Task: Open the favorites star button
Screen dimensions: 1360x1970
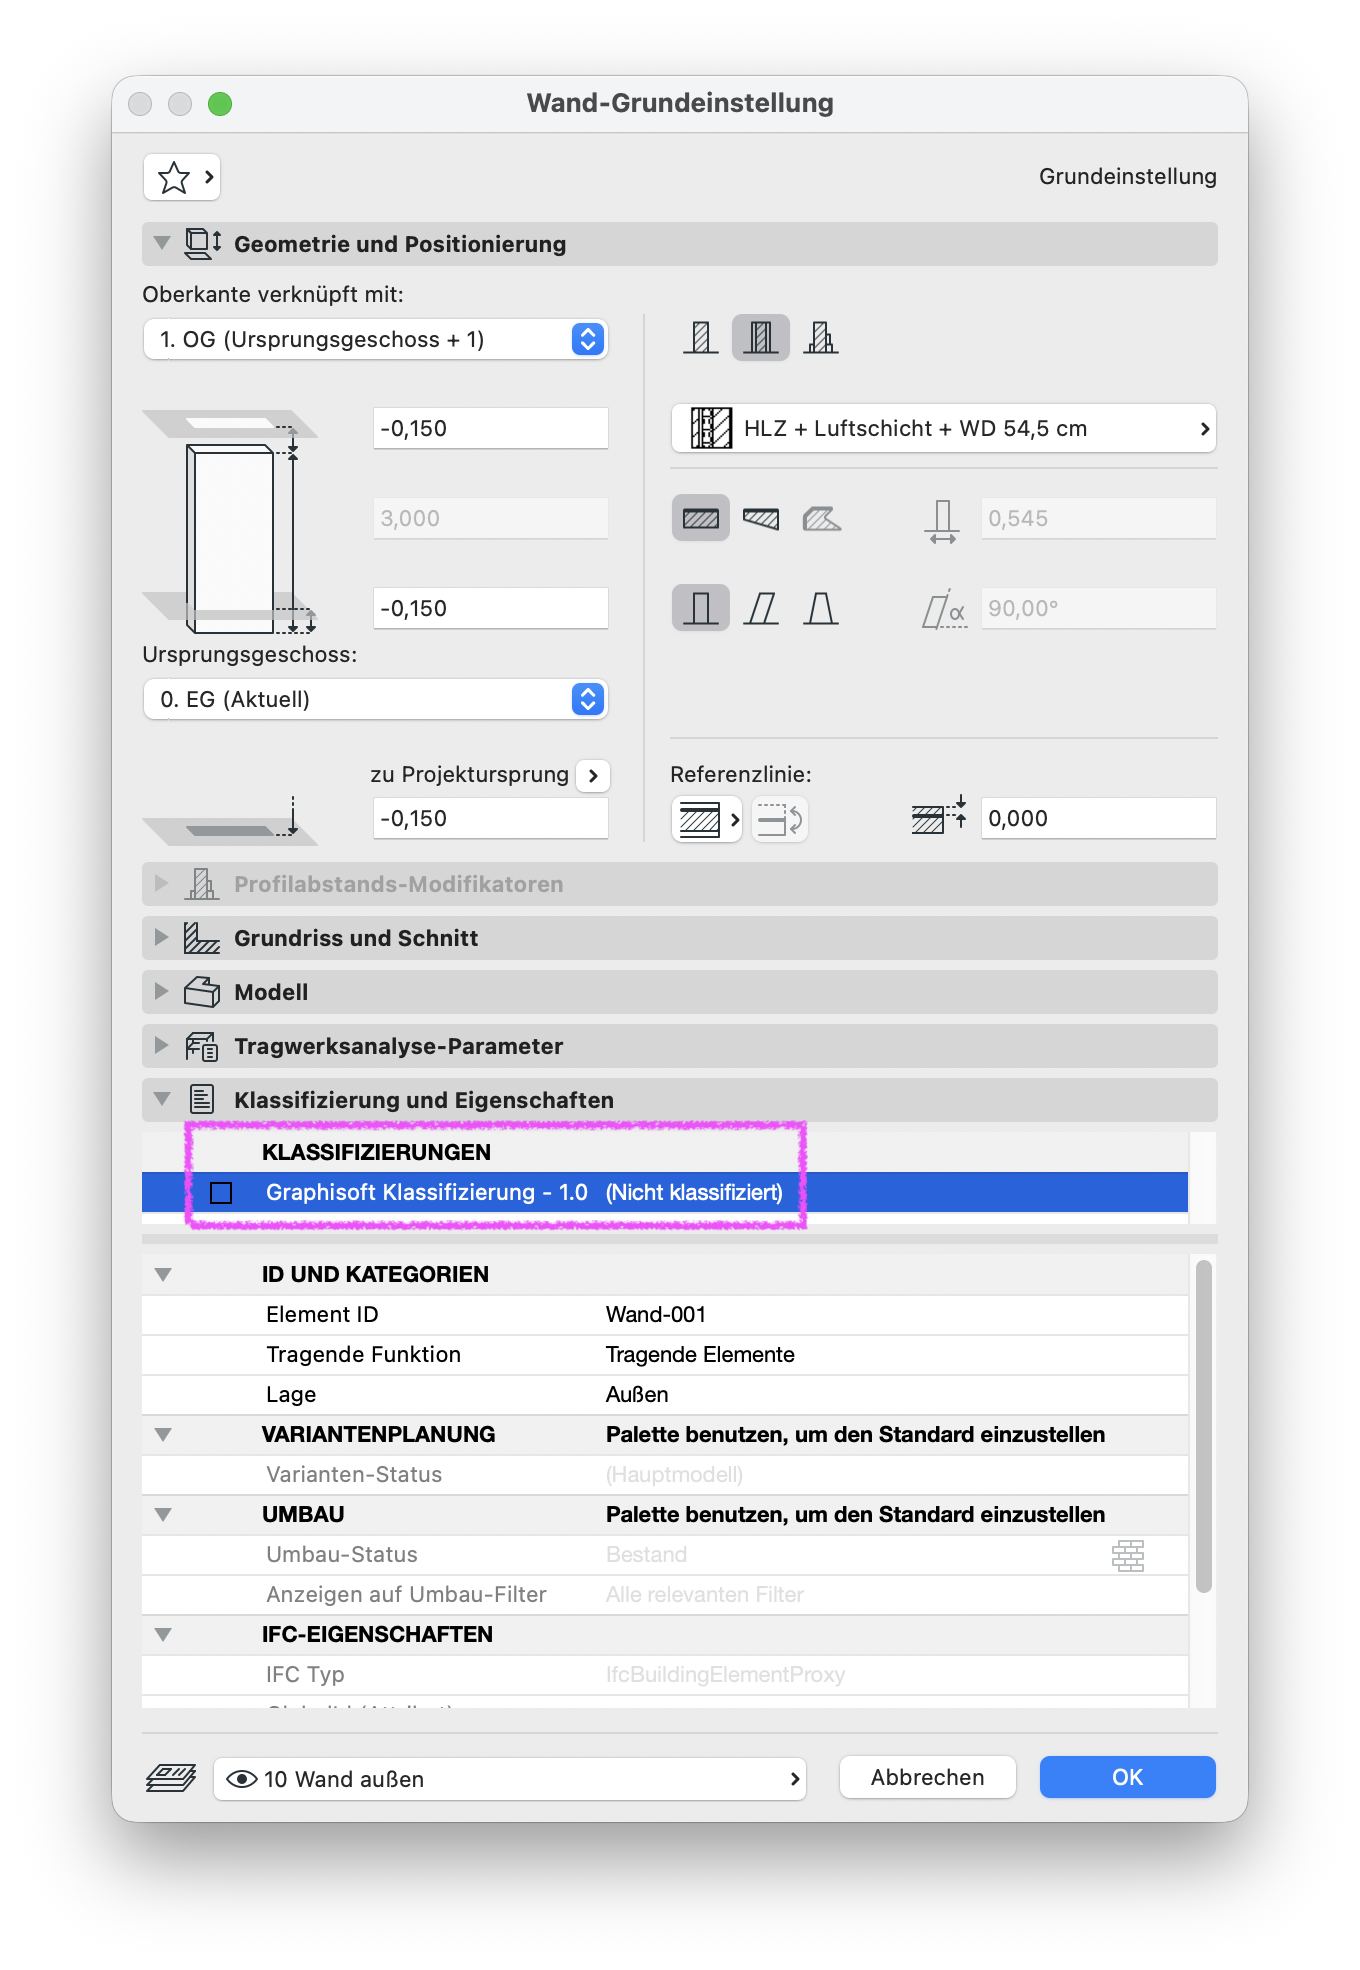Action: pos(181,178)
